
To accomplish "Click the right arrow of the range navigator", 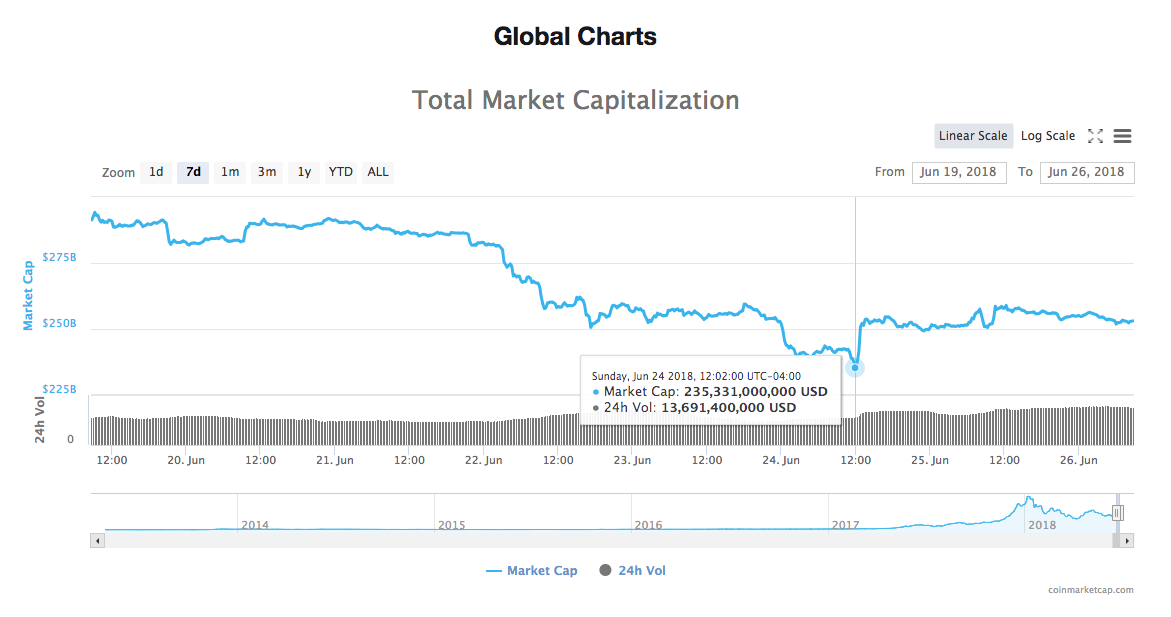I will click(x=1125, y=540).
